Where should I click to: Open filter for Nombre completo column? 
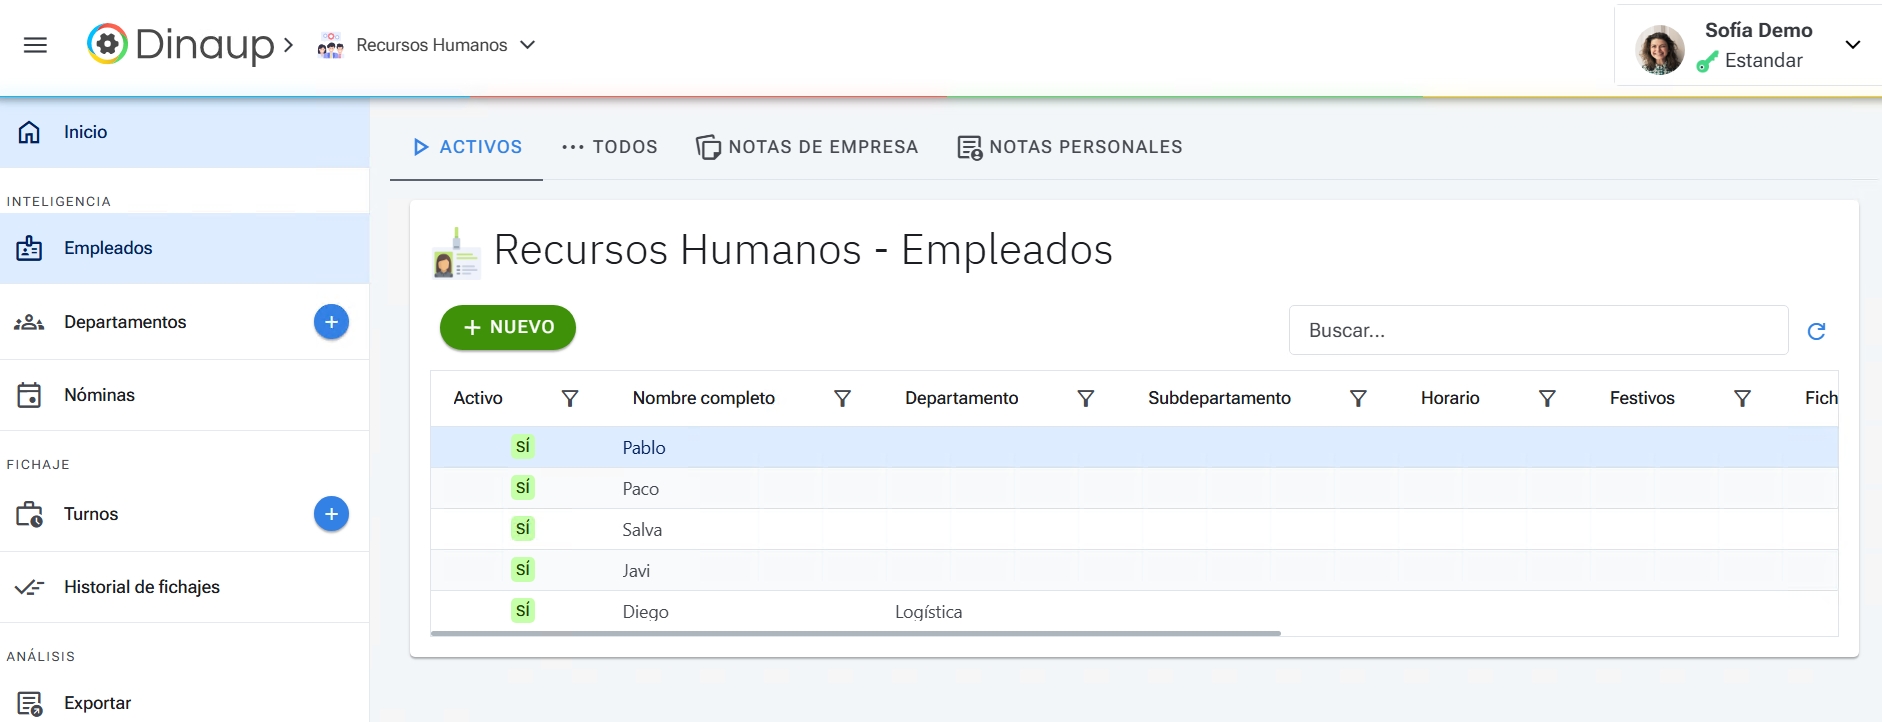842,398
